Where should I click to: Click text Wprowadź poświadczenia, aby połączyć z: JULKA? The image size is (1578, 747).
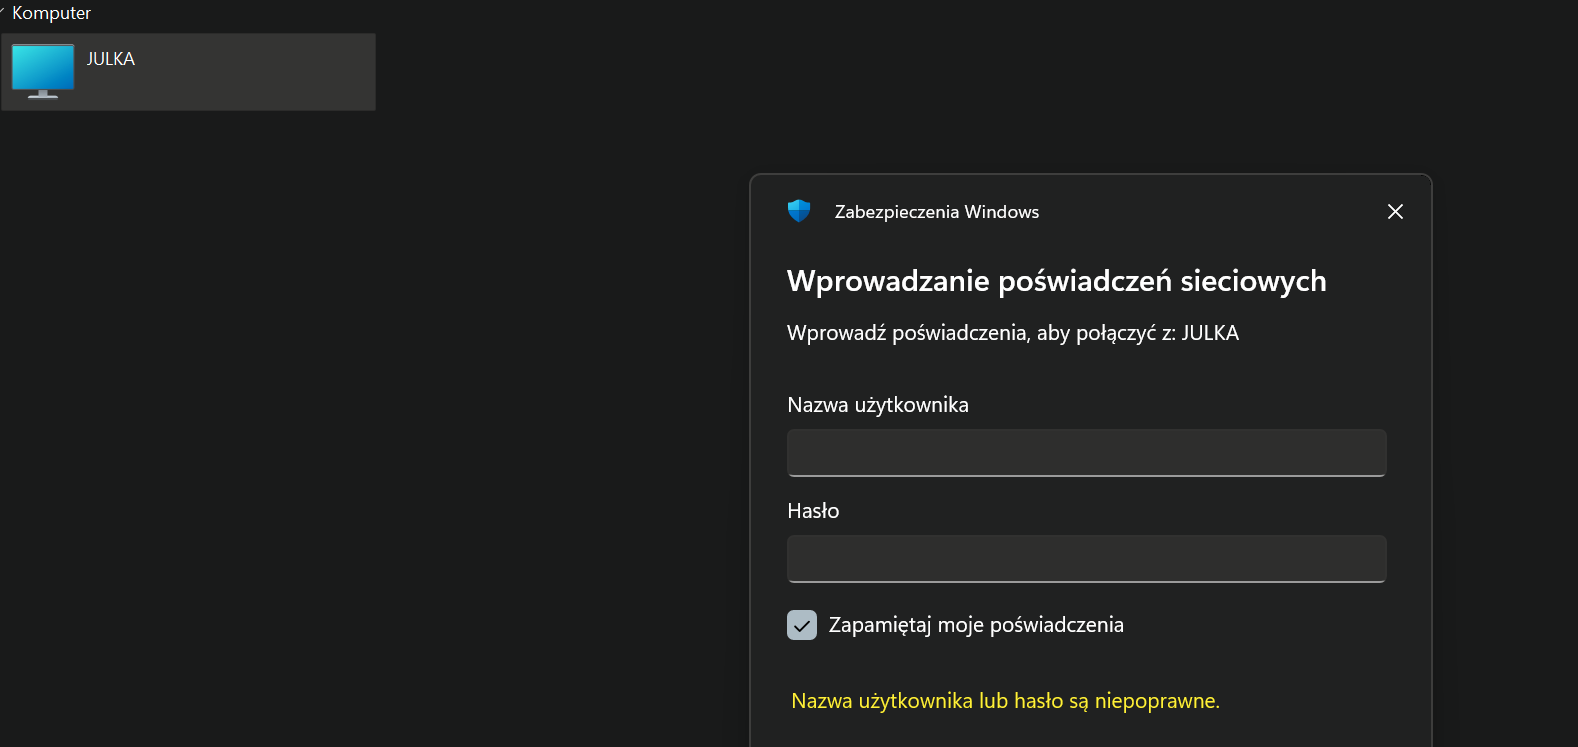tap(1013, 333)
